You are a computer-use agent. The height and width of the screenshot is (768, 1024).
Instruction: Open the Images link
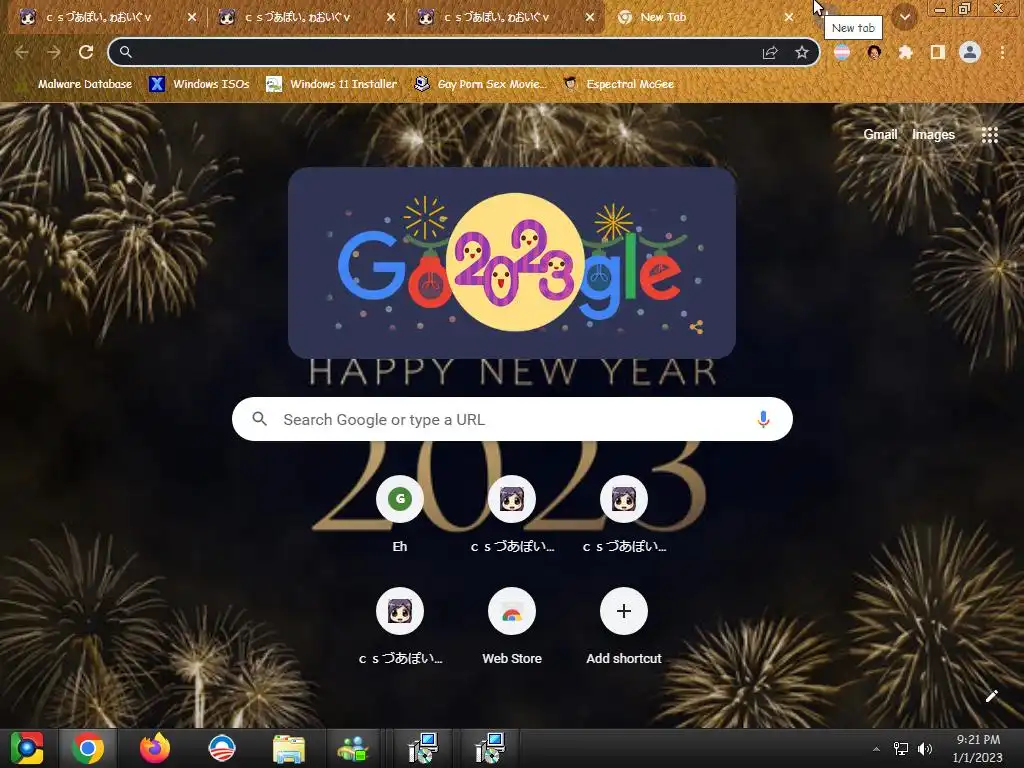pos(933,135)
